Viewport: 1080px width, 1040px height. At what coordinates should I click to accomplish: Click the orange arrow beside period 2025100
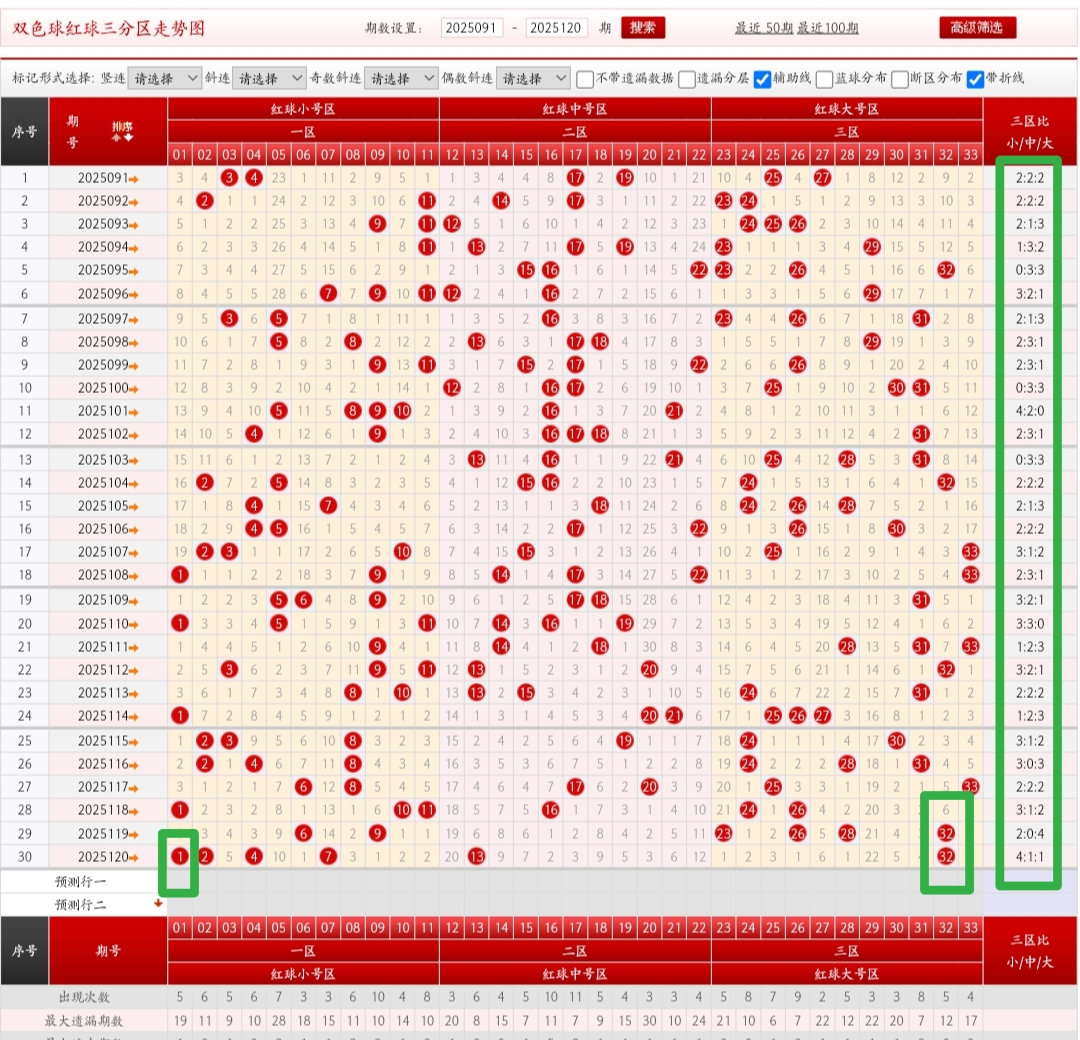(134, 389)
